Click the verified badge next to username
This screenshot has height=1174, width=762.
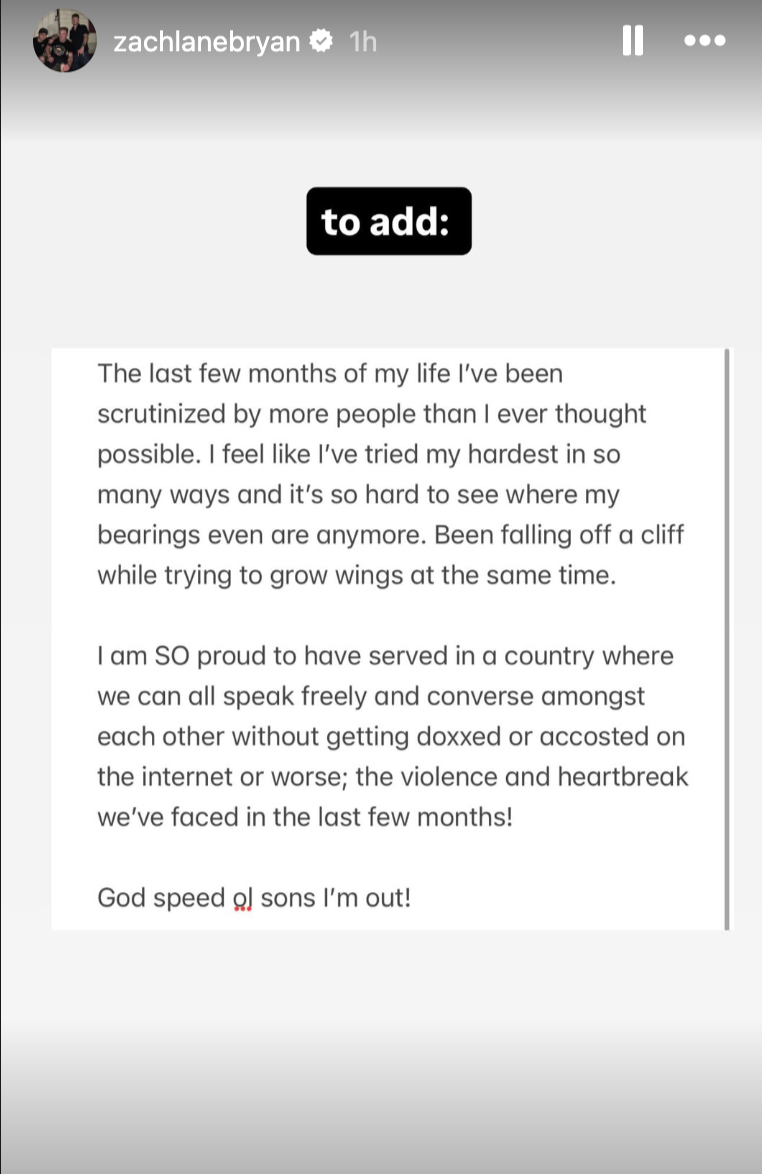[x=320, y=42]
